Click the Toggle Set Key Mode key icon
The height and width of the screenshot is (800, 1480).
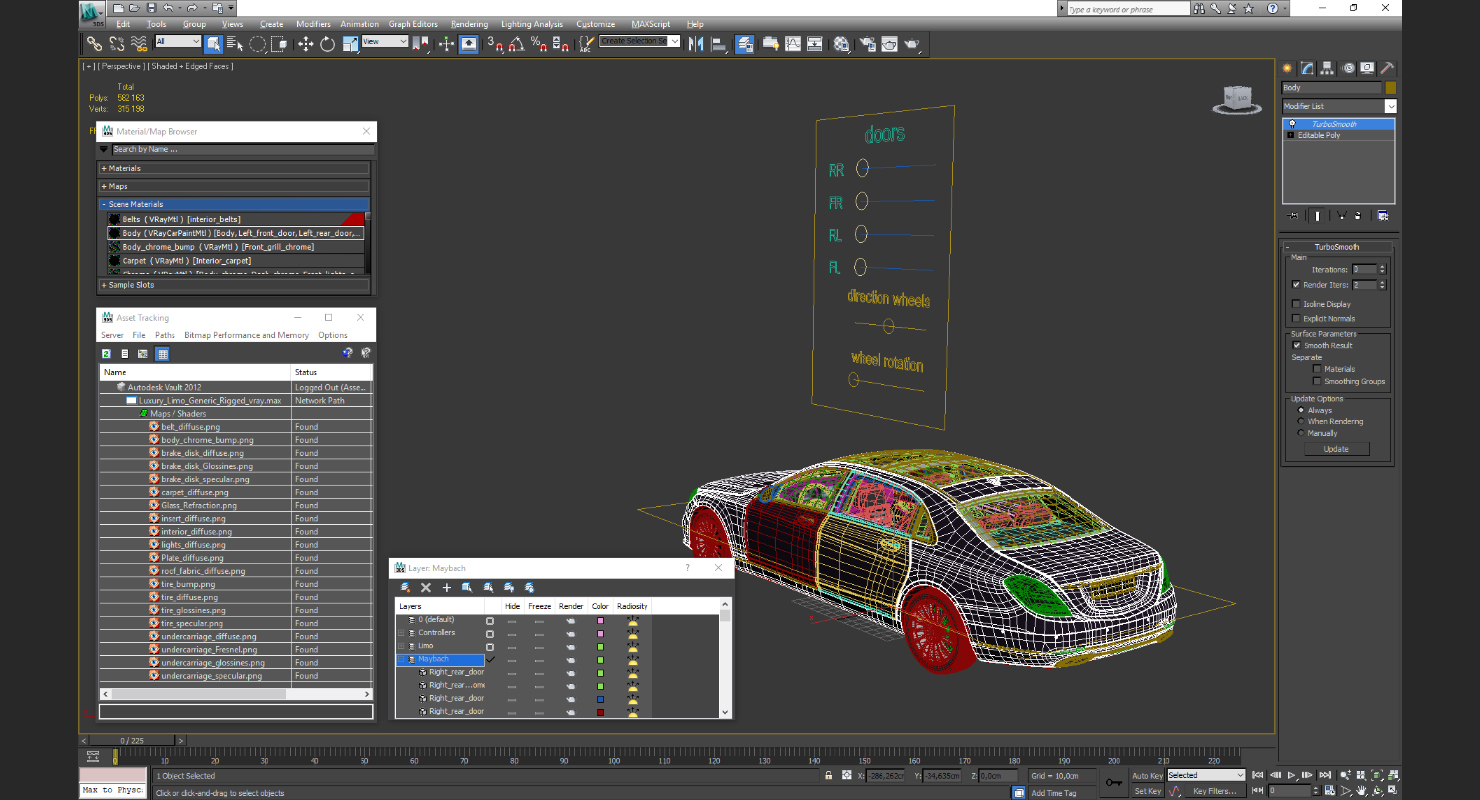tap(1113, 782)
